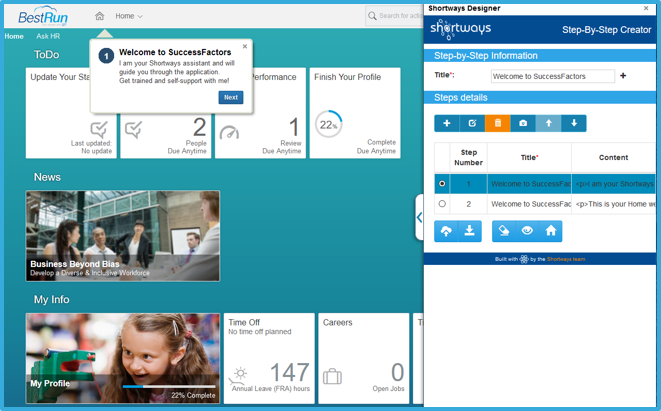661x411 pixels.
Task: Move step down with arrow icon
Action: coord(574,123)
